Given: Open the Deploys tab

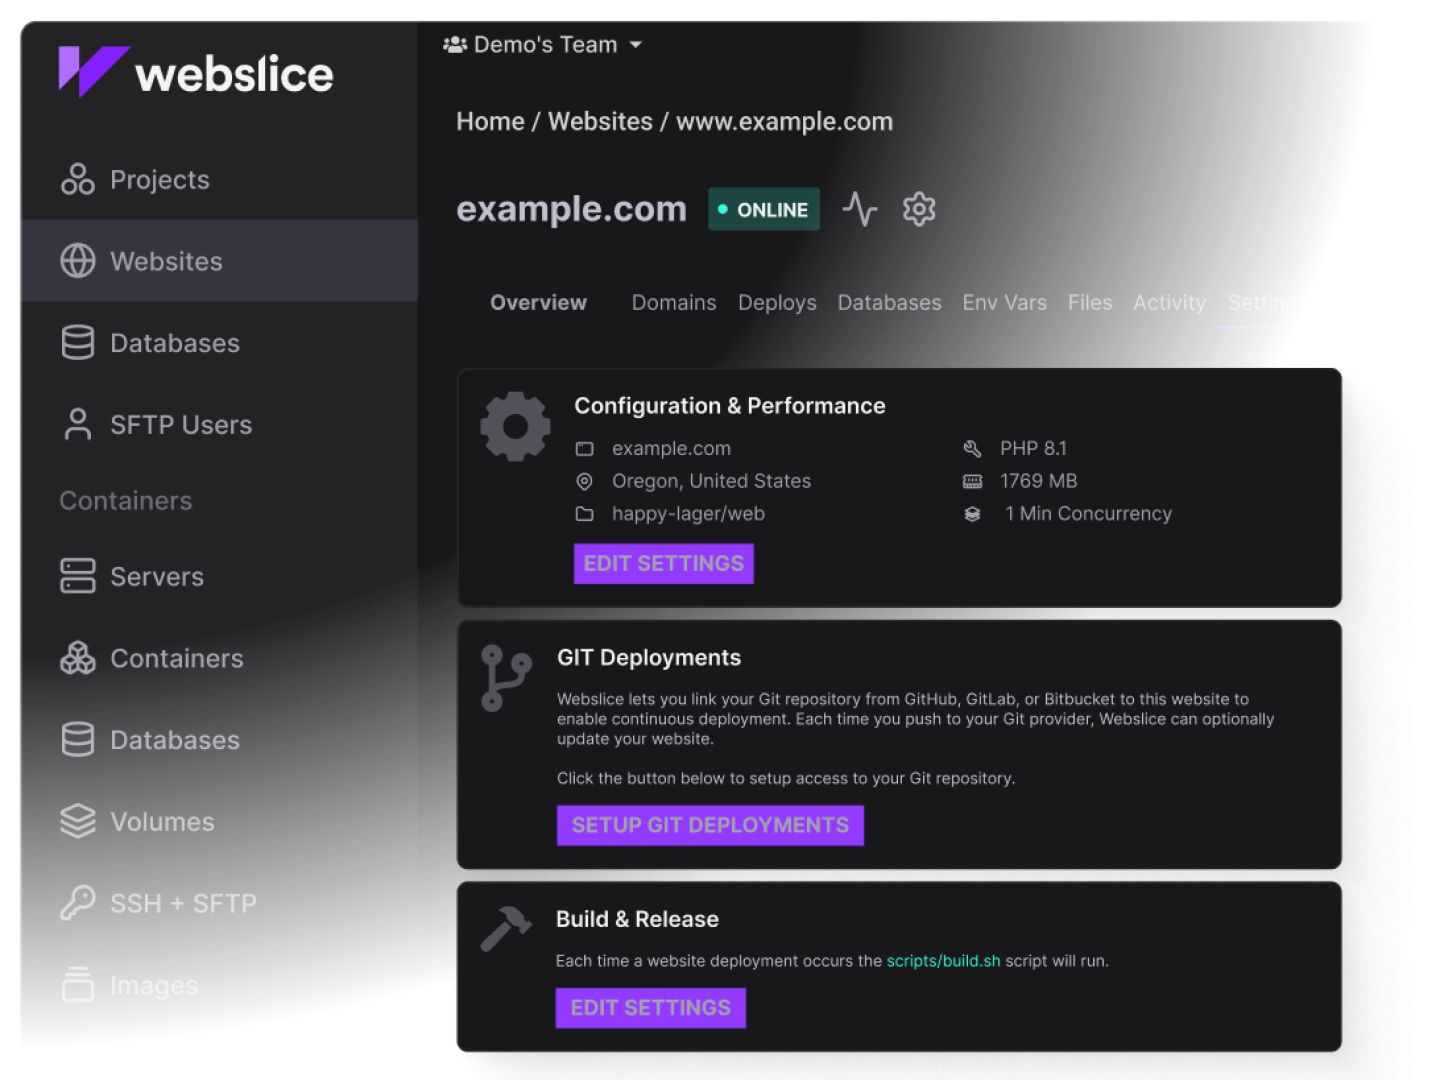Looking at the screenshot, I should pos(777,303).
